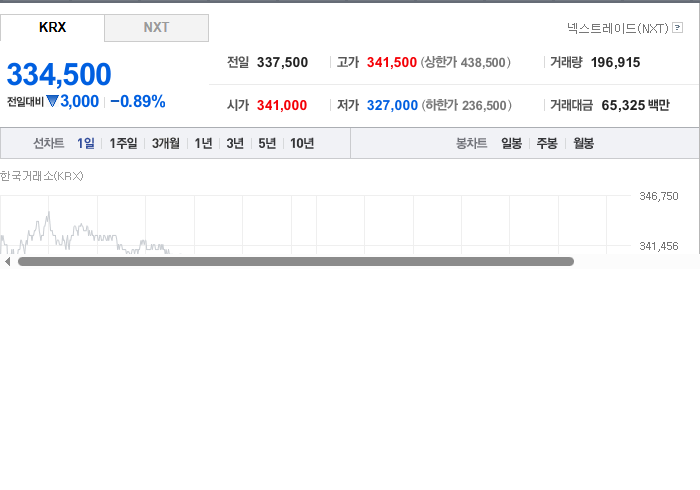The height and width of the screenshot is (490, 700).
Task: Select the 5년 line chart period
Action: point(267,143)
